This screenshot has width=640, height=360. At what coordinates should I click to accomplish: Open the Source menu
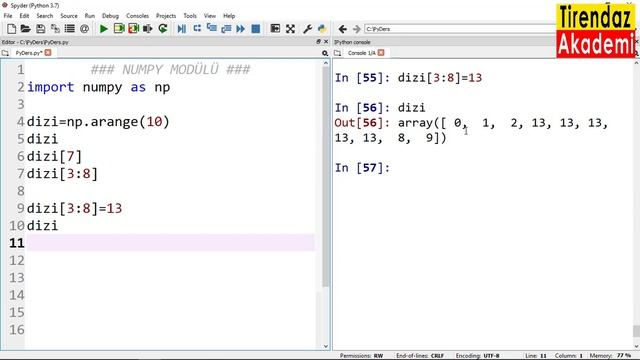(x=69, y=16)
